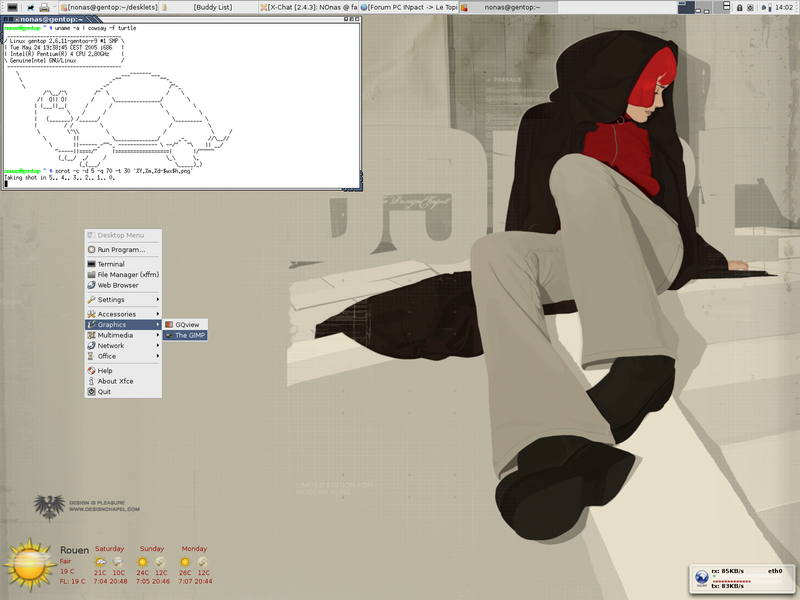Switch to the Buddy List taskbar window
Screen dimensions: 800x600
point(208,7)
